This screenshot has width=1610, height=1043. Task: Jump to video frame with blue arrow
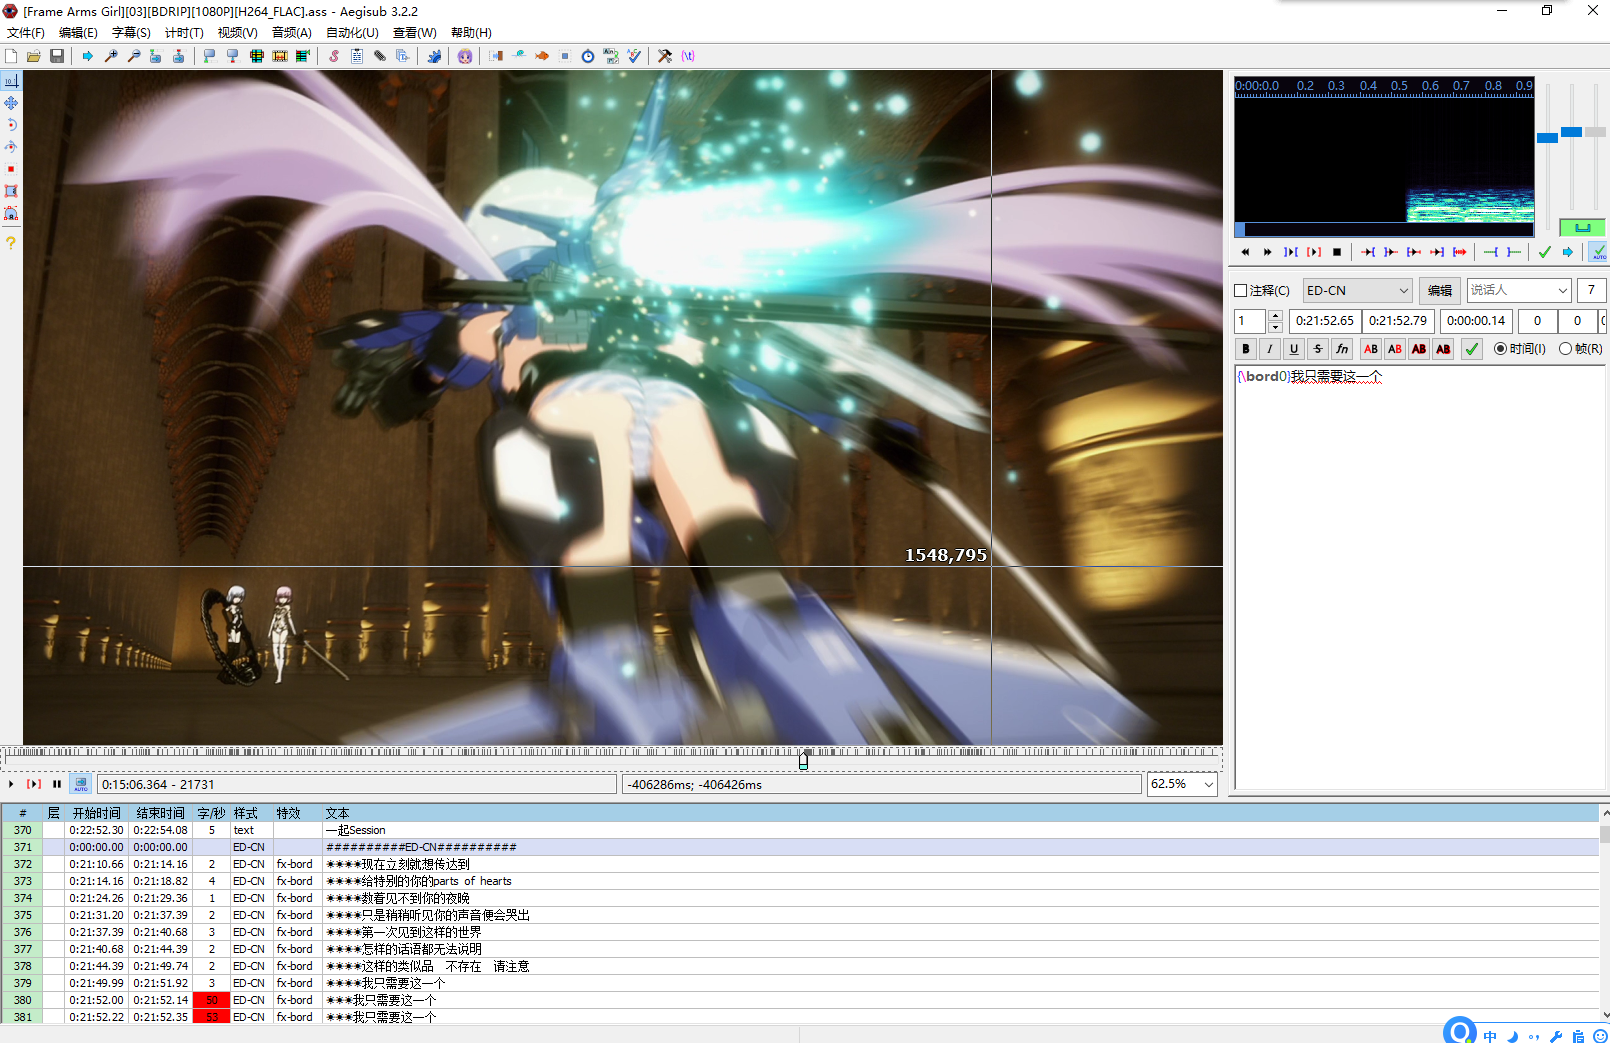[x=87, y=56]
